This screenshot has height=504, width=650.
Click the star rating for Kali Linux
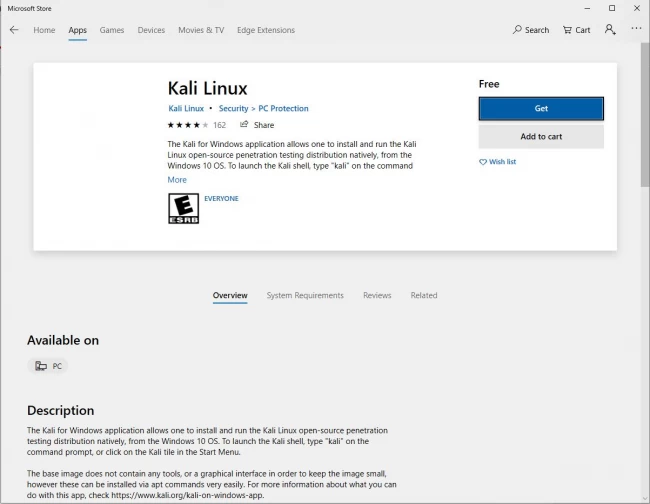point(188,125)
